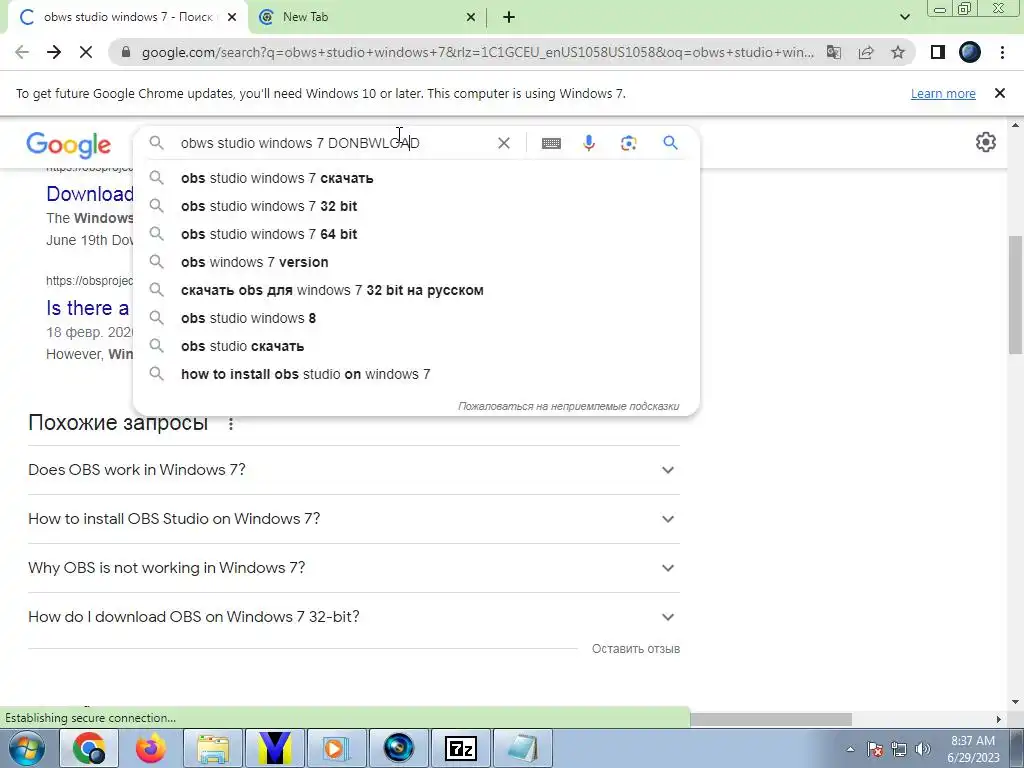The width and height of the screenshot is (1024, 768).
Task: Click the volume speaker tray icon
Action: click(x=922, y=749)
